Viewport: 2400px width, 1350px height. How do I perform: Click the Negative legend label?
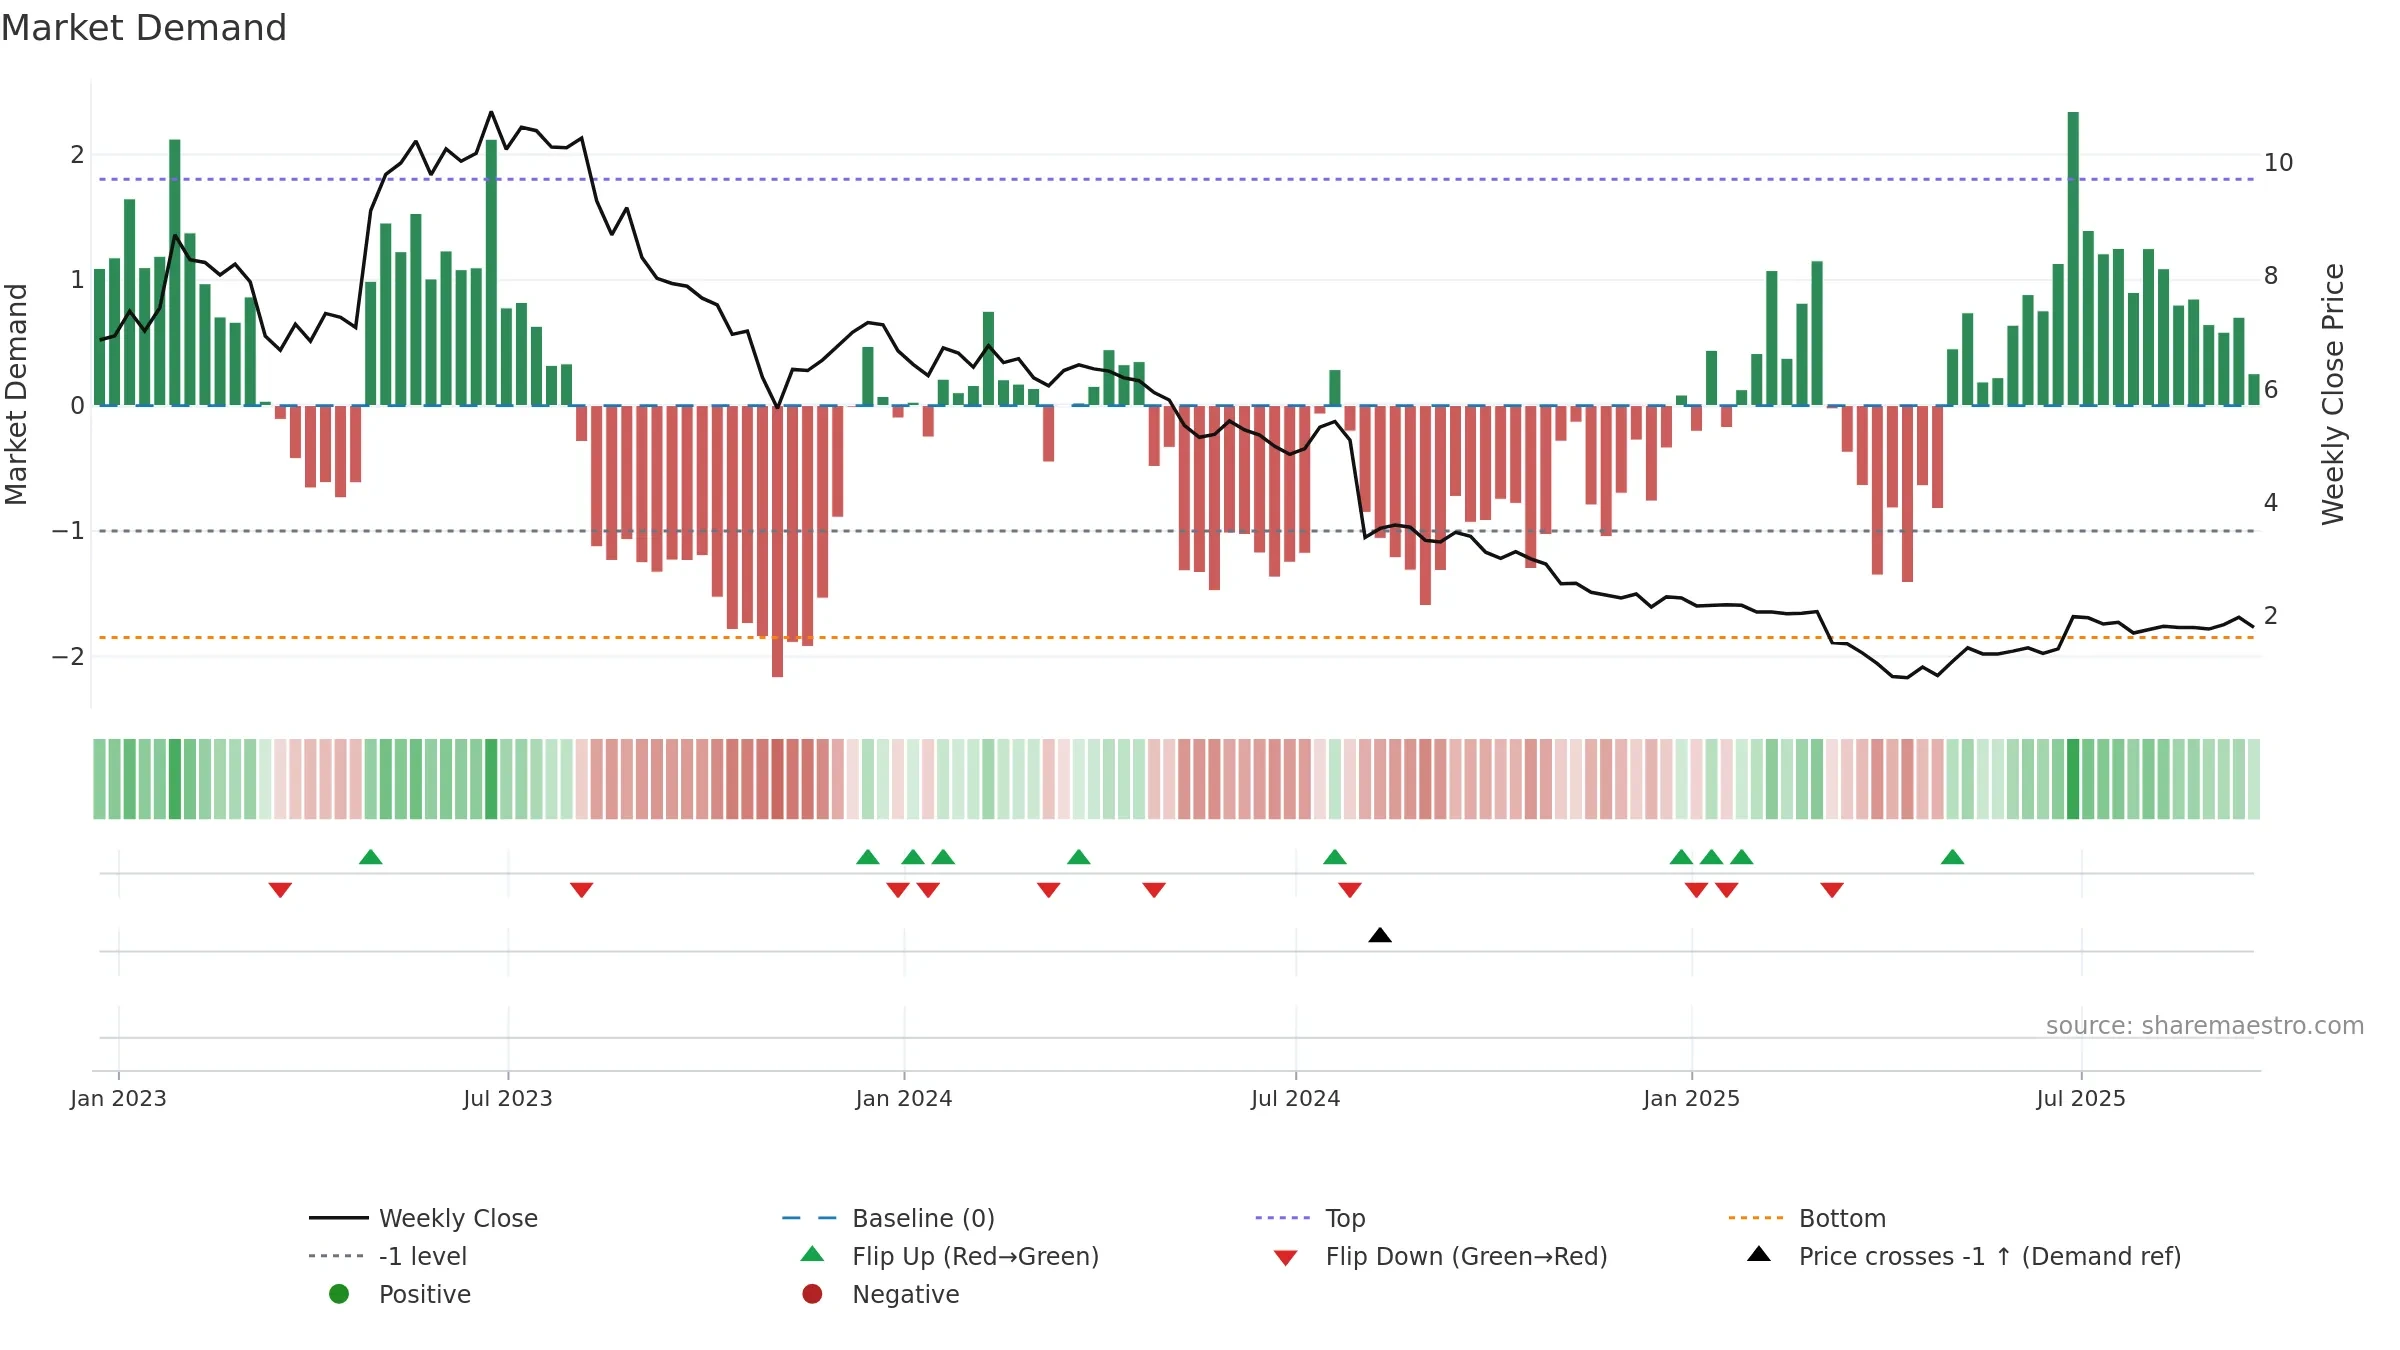906,1294
